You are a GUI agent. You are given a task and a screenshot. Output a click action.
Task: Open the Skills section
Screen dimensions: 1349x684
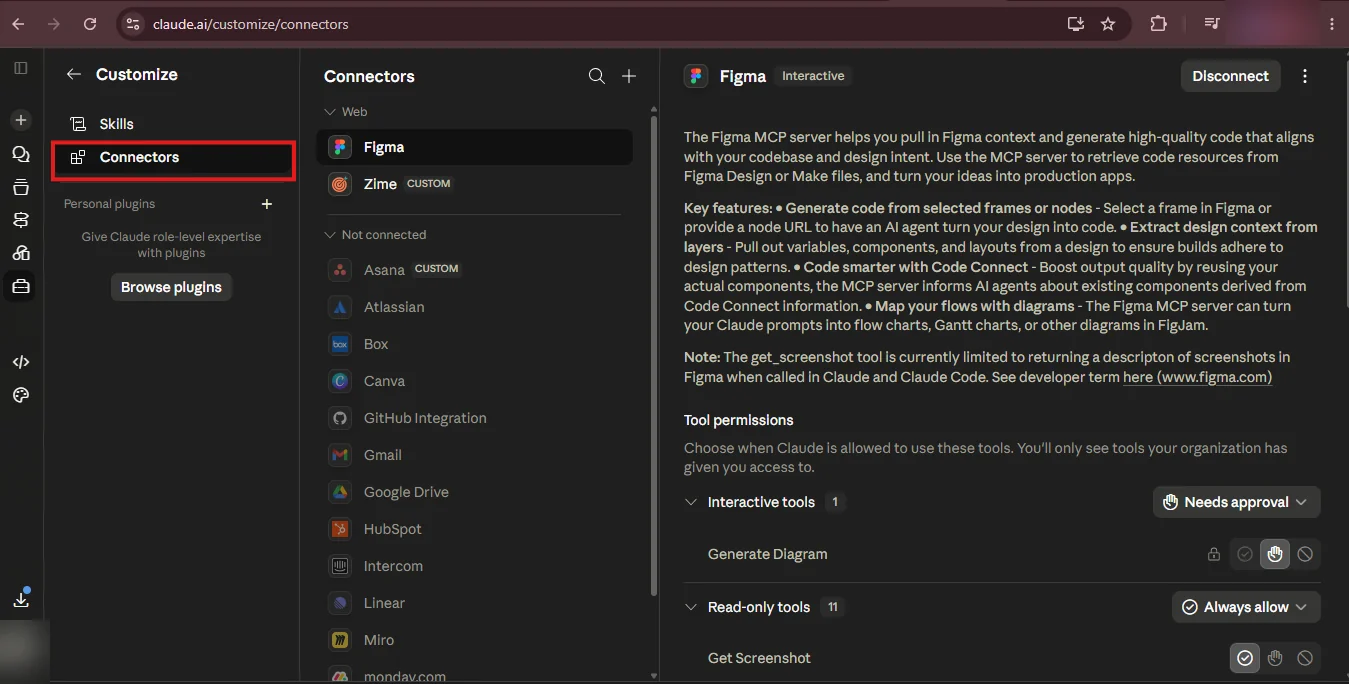(x=116, y=124)
